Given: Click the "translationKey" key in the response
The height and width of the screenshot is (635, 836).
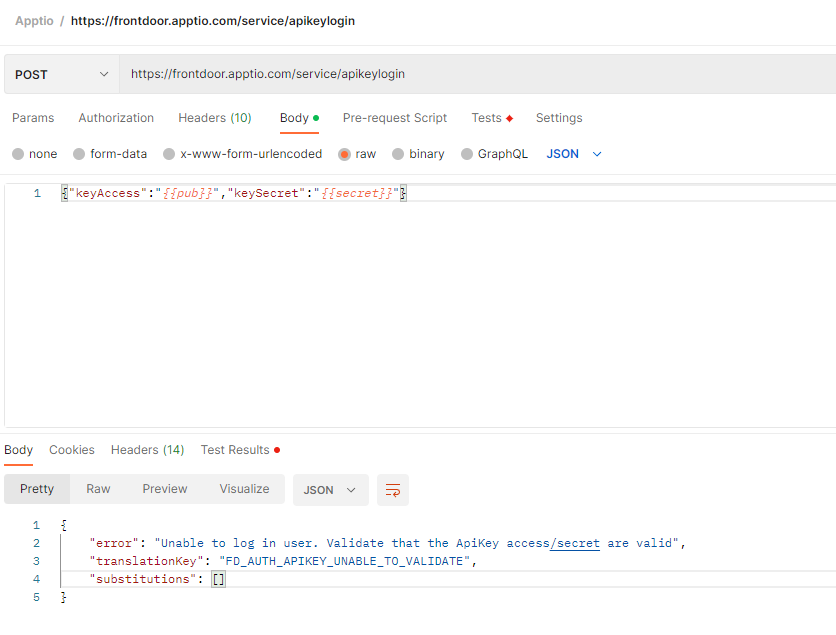Looking at the screenshot, I should 146,561.
